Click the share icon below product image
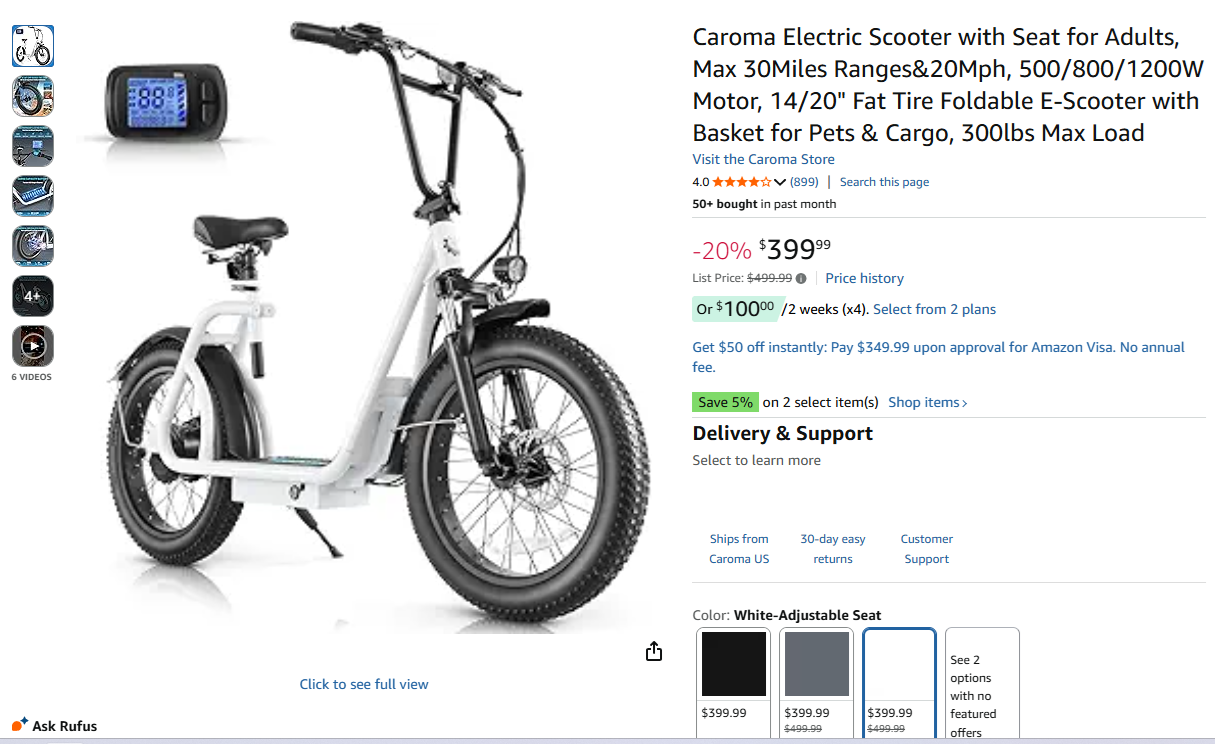Screen dimensions: 1215x744 pyautogui.click(x=654, y=652)
